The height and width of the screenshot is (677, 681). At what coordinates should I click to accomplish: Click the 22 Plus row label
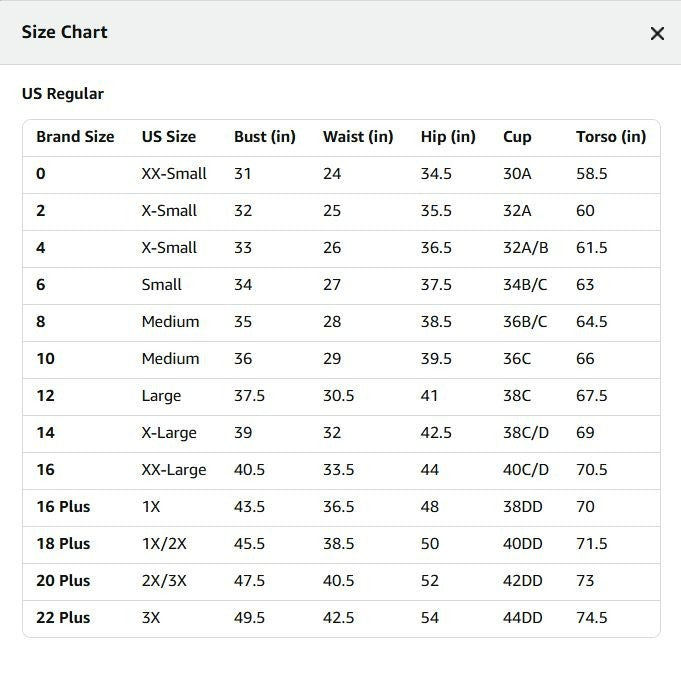pos(63,618)
